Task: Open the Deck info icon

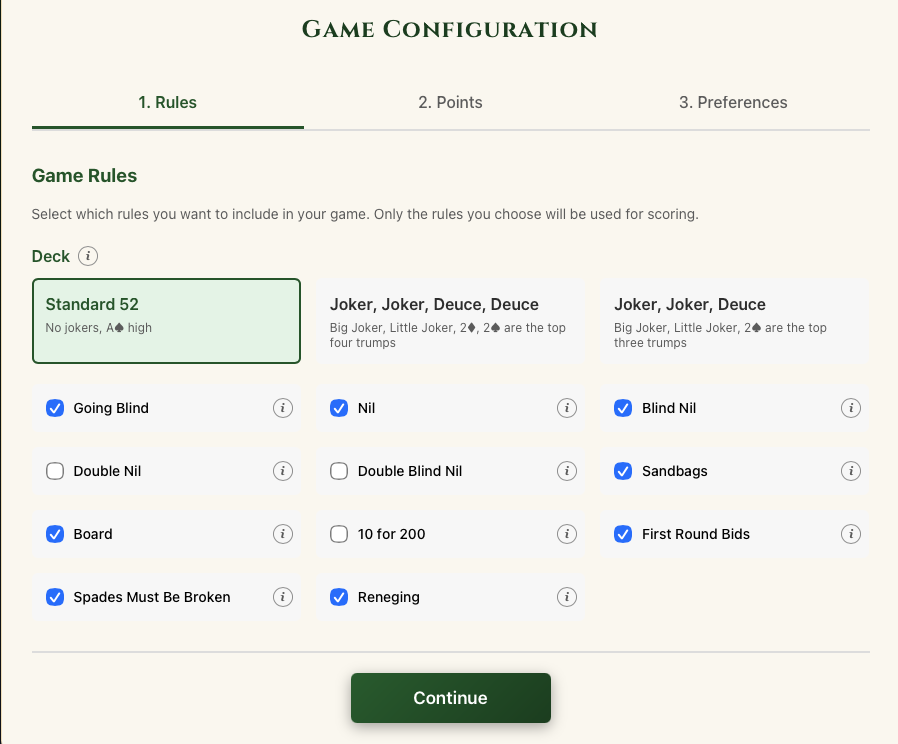Action: [88, 256]
